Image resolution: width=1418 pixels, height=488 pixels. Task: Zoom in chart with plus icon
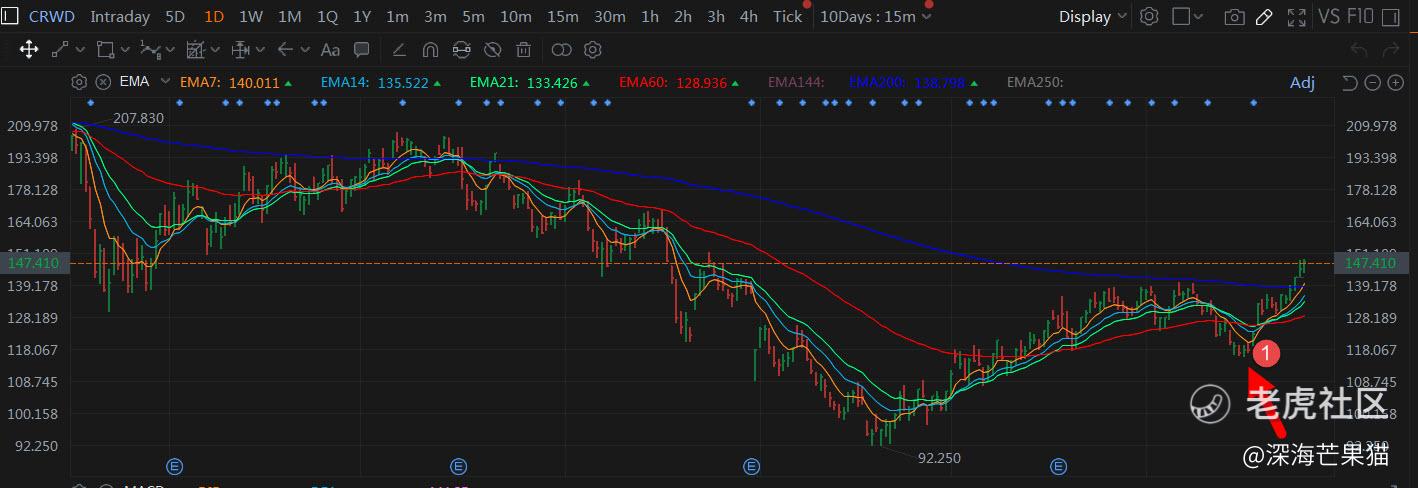click(x=1394, y=82)
